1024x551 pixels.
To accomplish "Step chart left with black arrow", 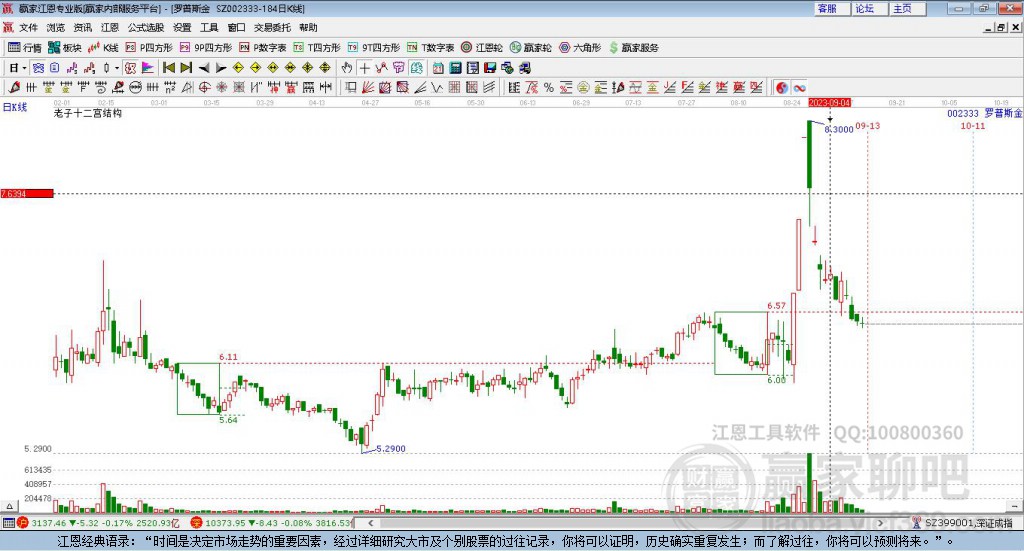I will coord(204,68).
